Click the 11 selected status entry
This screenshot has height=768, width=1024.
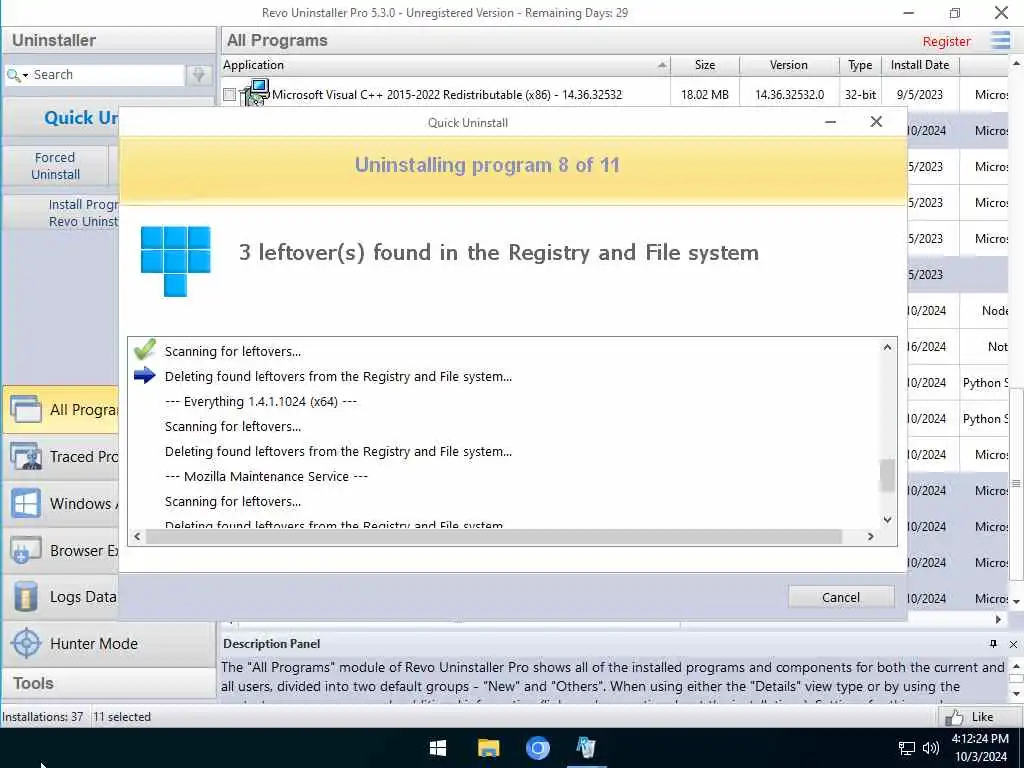(x=122, y=717)
